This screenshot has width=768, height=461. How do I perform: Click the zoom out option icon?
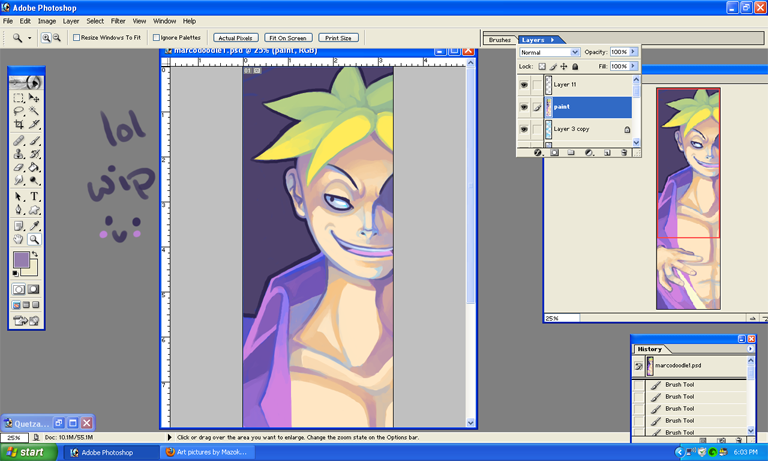click(57, 38)
